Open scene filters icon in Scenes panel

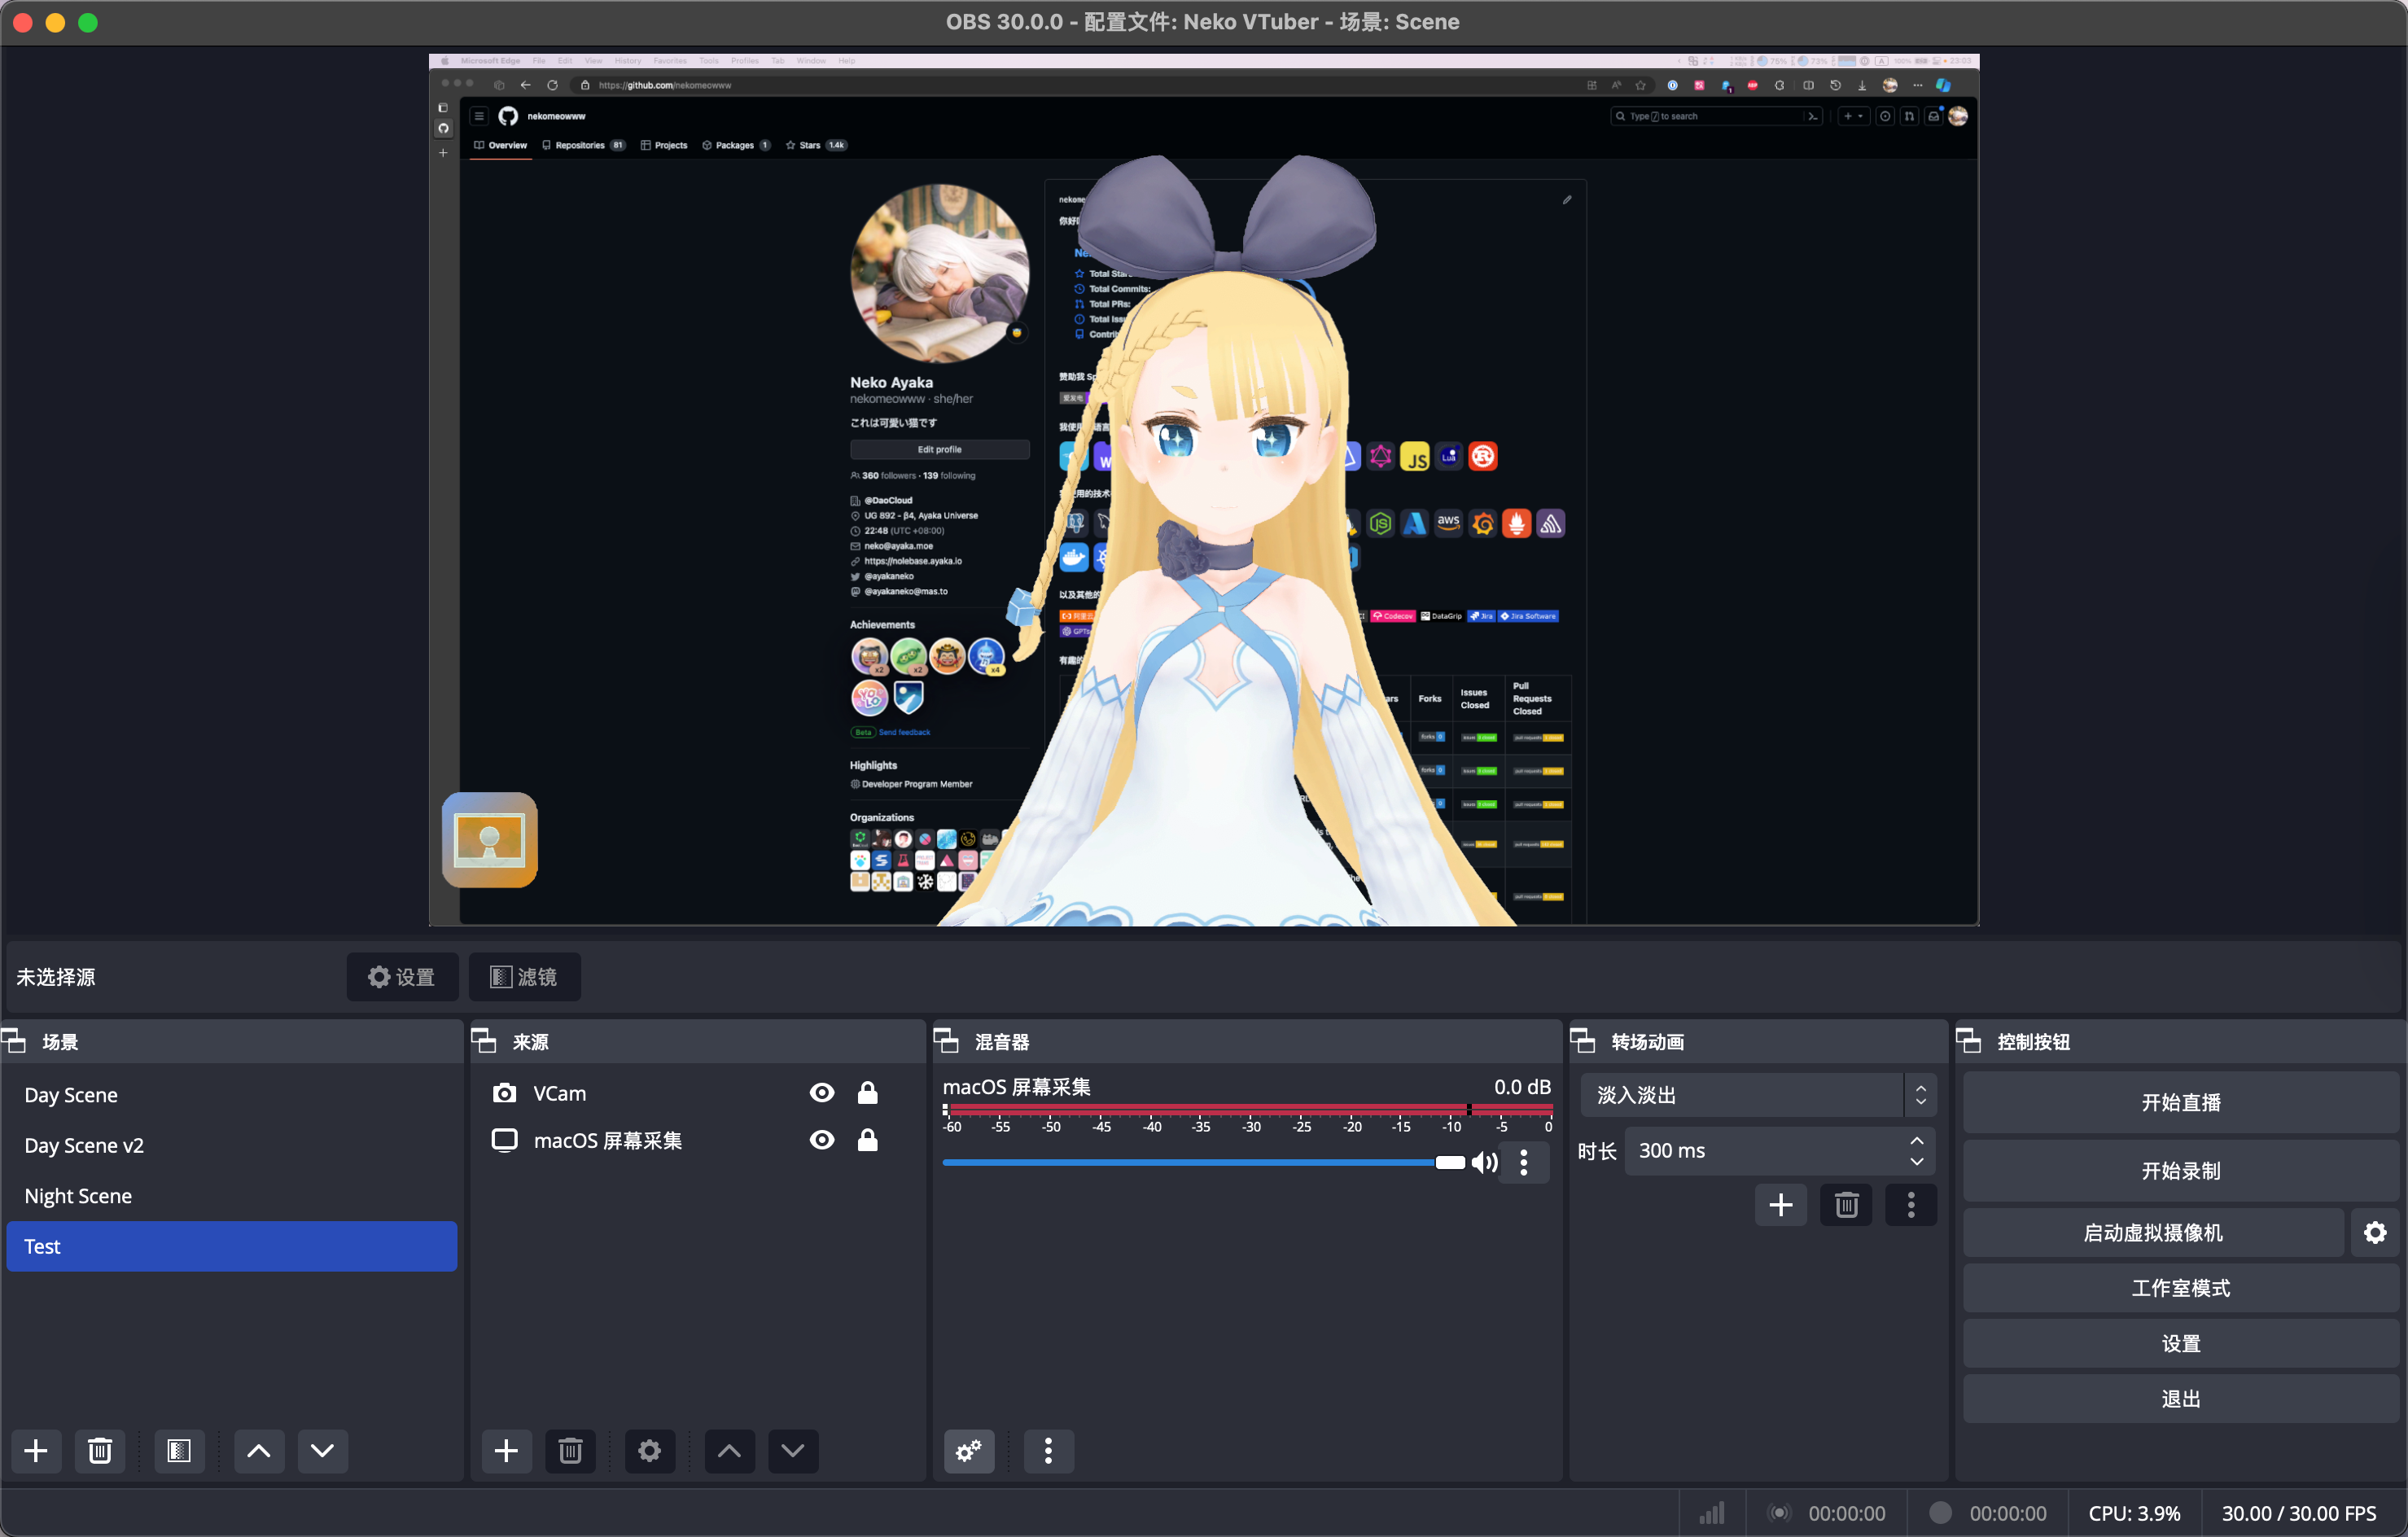179,1450
